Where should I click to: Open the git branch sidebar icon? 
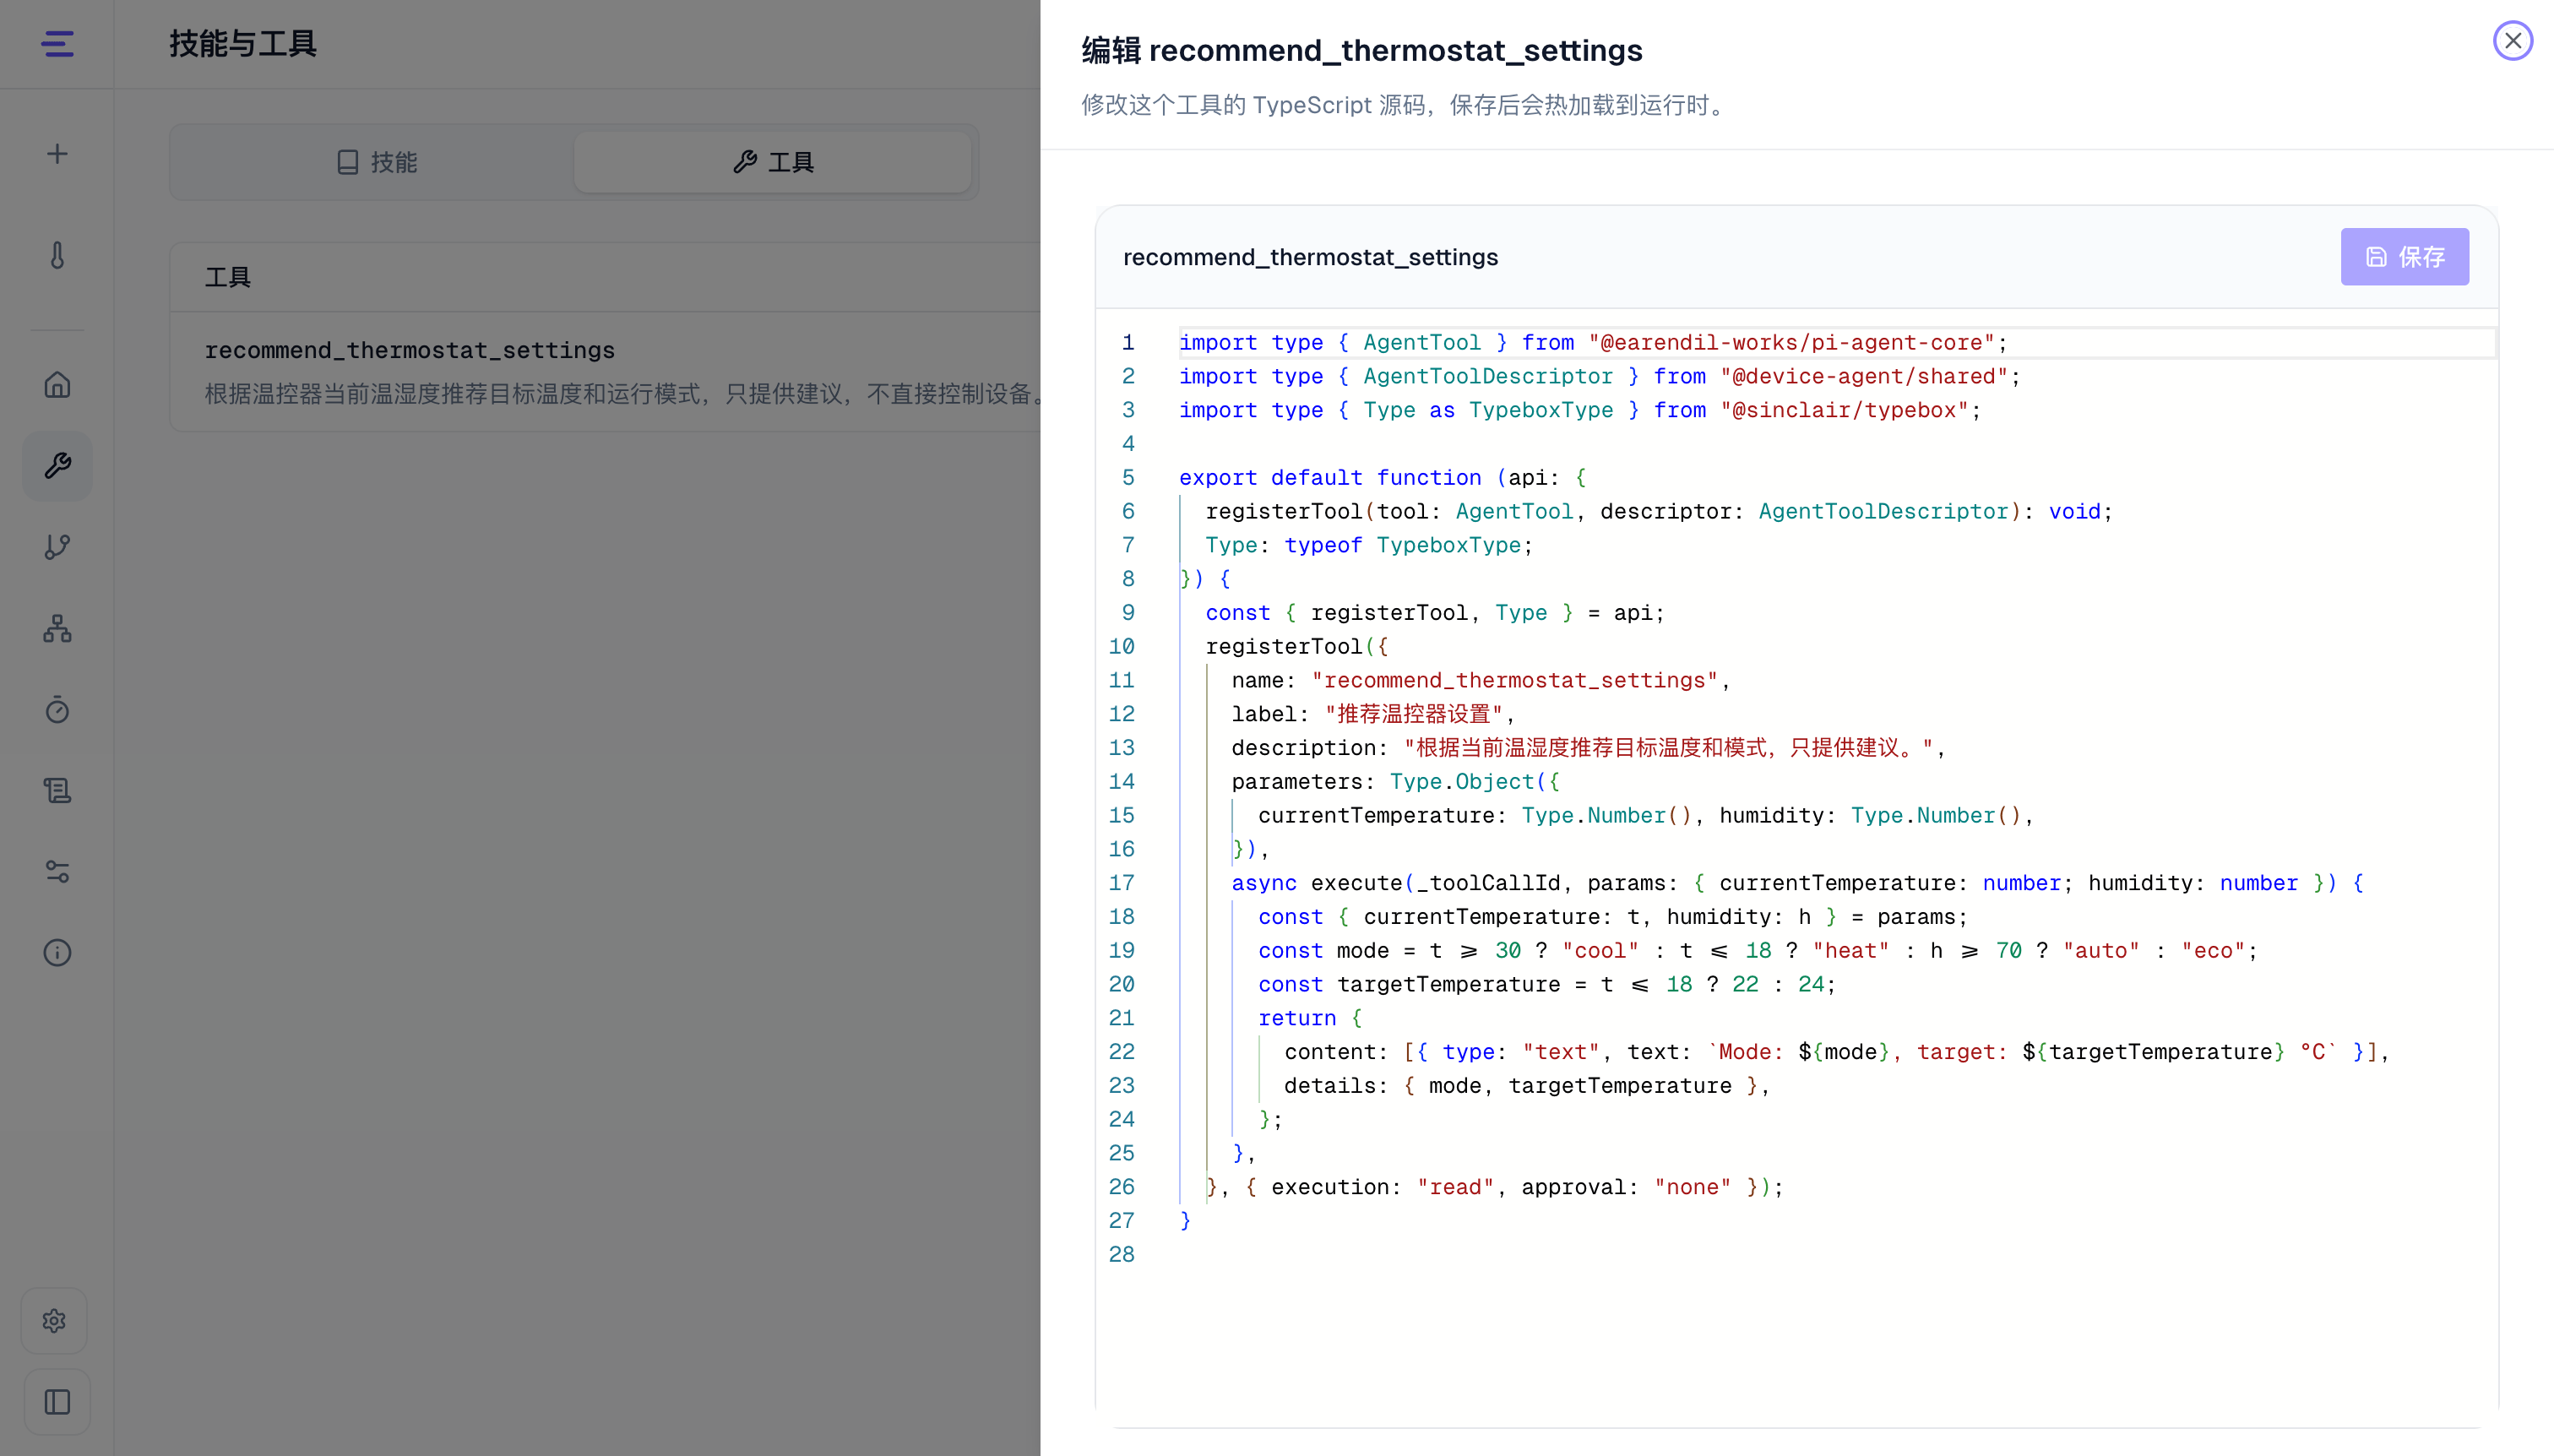[57, 547]
